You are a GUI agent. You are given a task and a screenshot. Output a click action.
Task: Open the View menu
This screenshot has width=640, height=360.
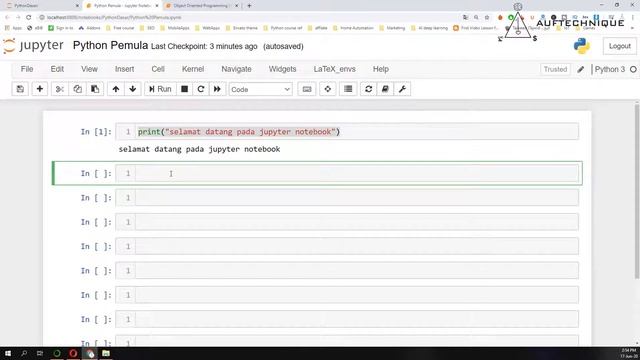coord(89,69)
